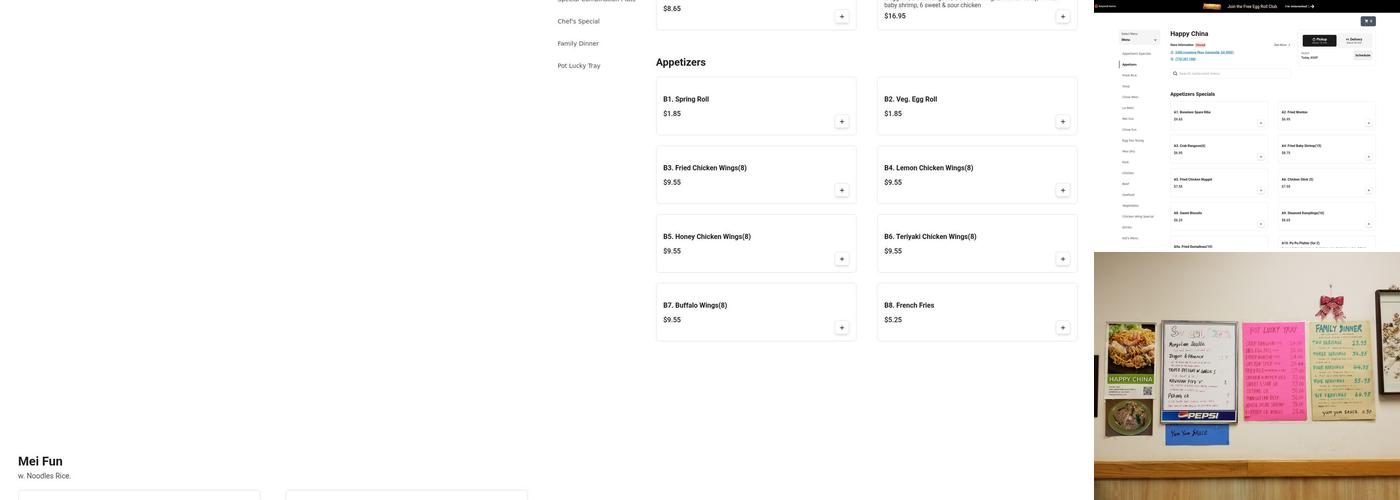Viewport: 1400px width, 500px height.
Task: Tap plus icon for B6. Teriyaki Chicken Wings
Action: (x=1062, y=259)
